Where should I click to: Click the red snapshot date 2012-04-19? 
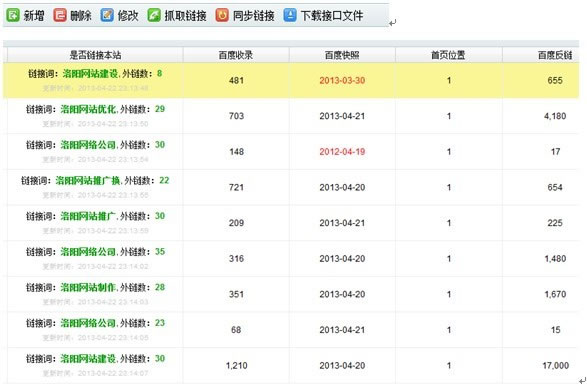(x=342, y=152)
